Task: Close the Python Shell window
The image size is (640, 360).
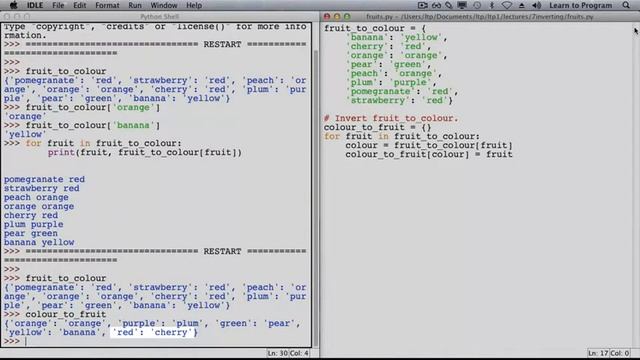Action: (7, 17)
